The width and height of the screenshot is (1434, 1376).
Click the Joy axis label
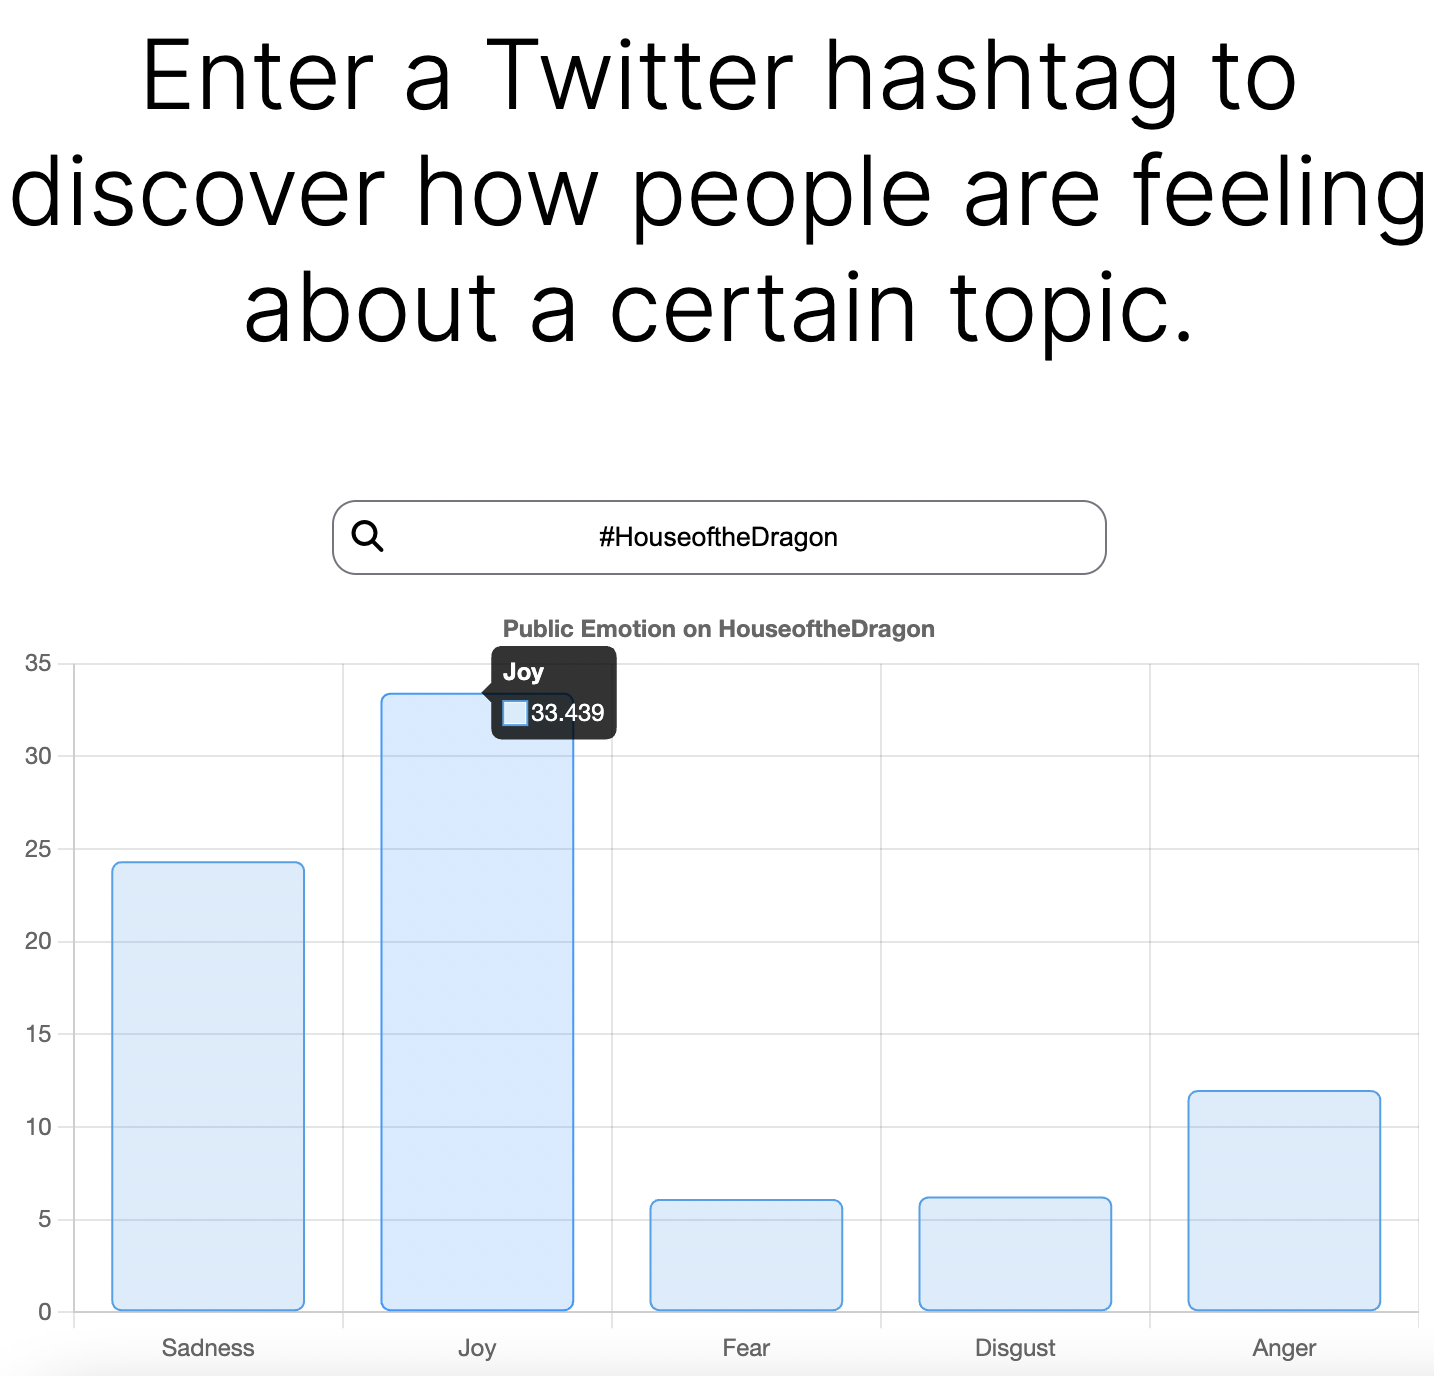(x=476, y=1347)
